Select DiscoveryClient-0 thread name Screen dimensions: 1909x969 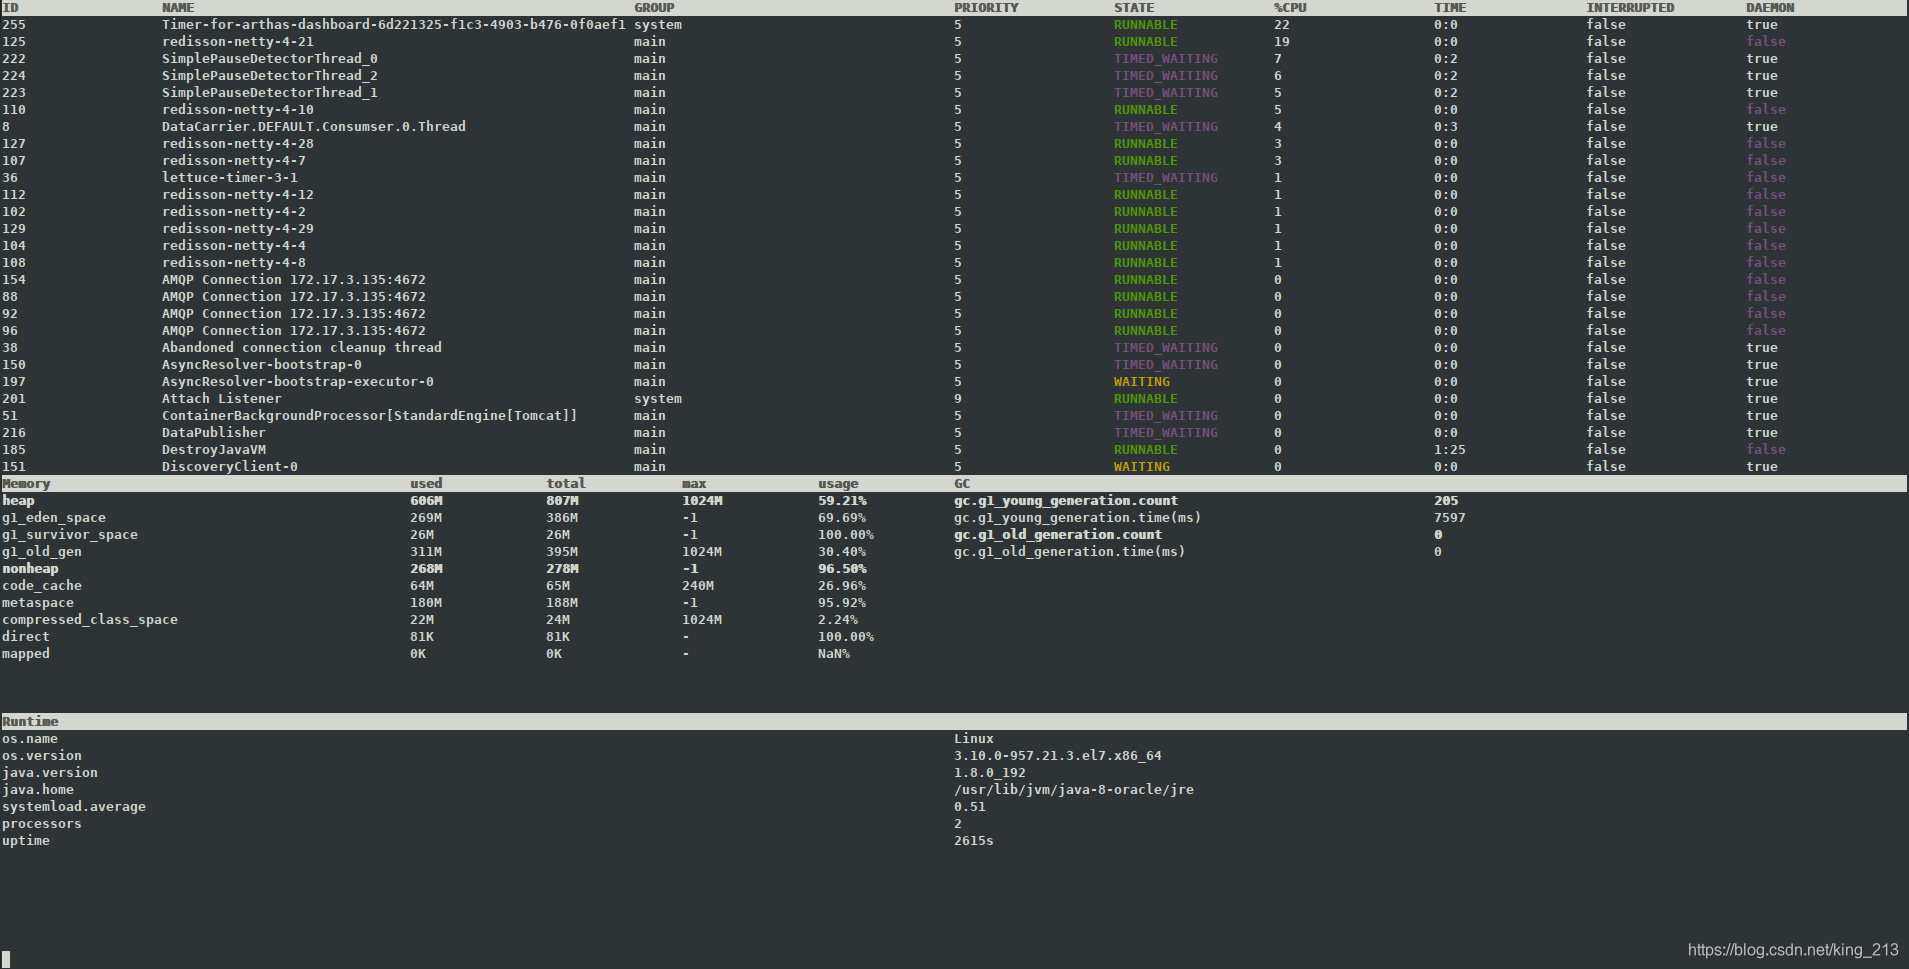coord(230,467)
